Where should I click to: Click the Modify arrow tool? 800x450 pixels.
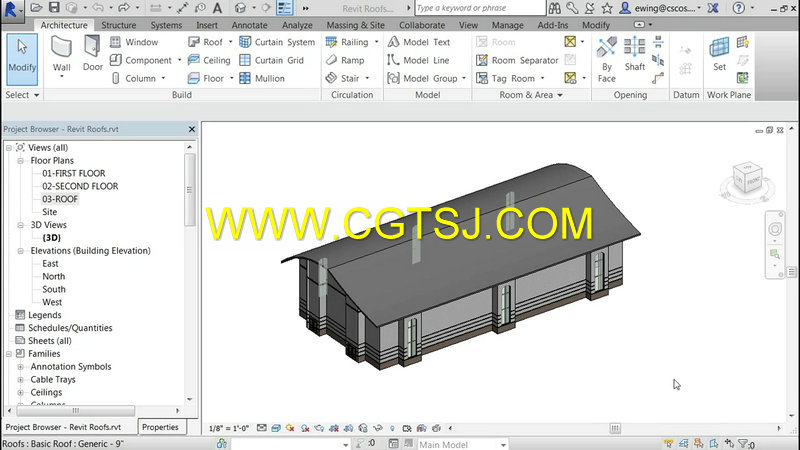[x=22, y=59]
